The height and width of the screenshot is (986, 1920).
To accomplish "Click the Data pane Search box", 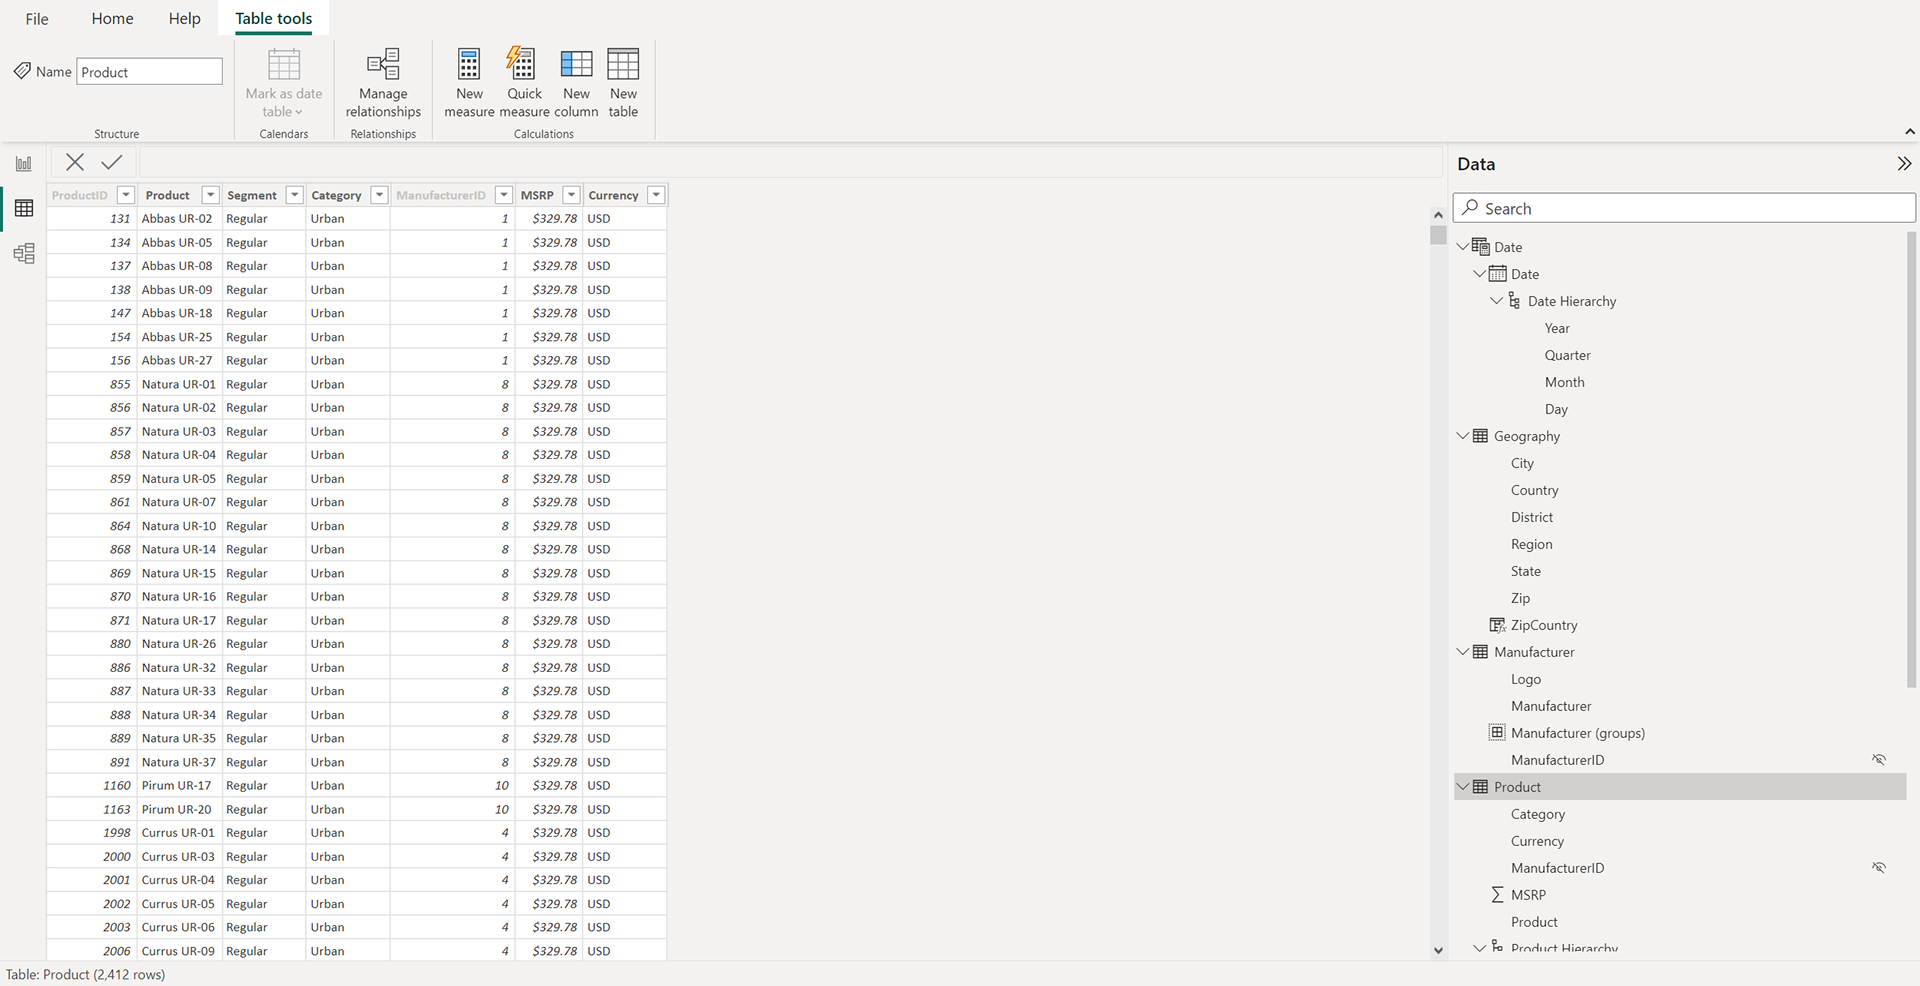I will click(x=1684, y=208).
